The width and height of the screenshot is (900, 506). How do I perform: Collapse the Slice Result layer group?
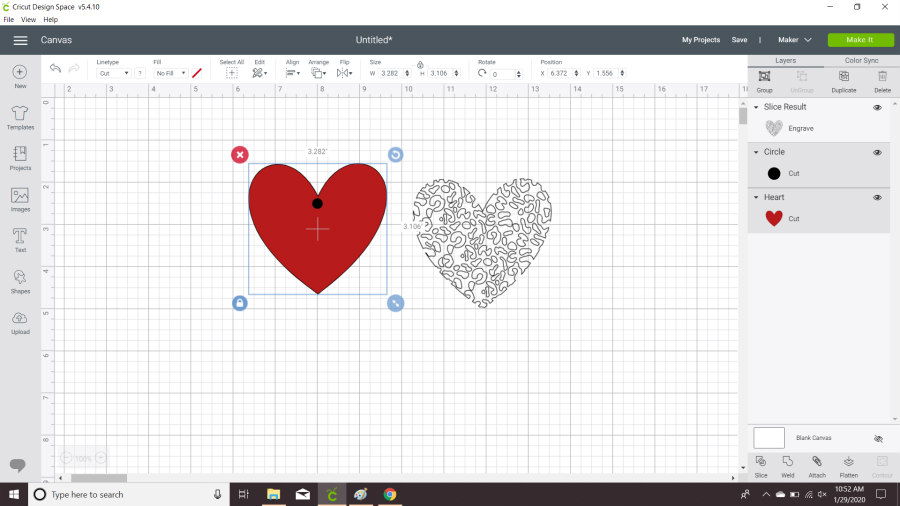tap(757, 107)
